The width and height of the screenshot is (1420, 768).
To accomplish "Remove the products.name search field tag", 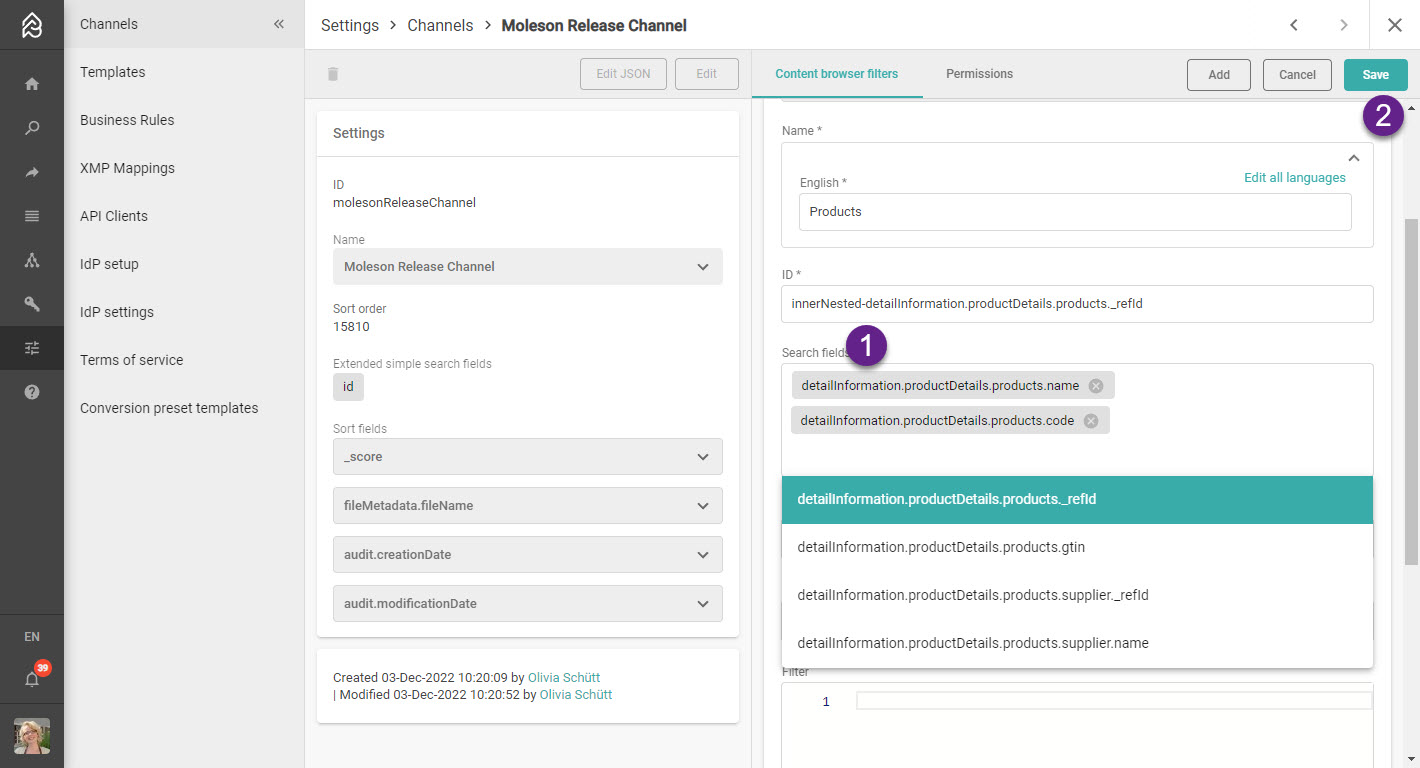I will 1096,386.
